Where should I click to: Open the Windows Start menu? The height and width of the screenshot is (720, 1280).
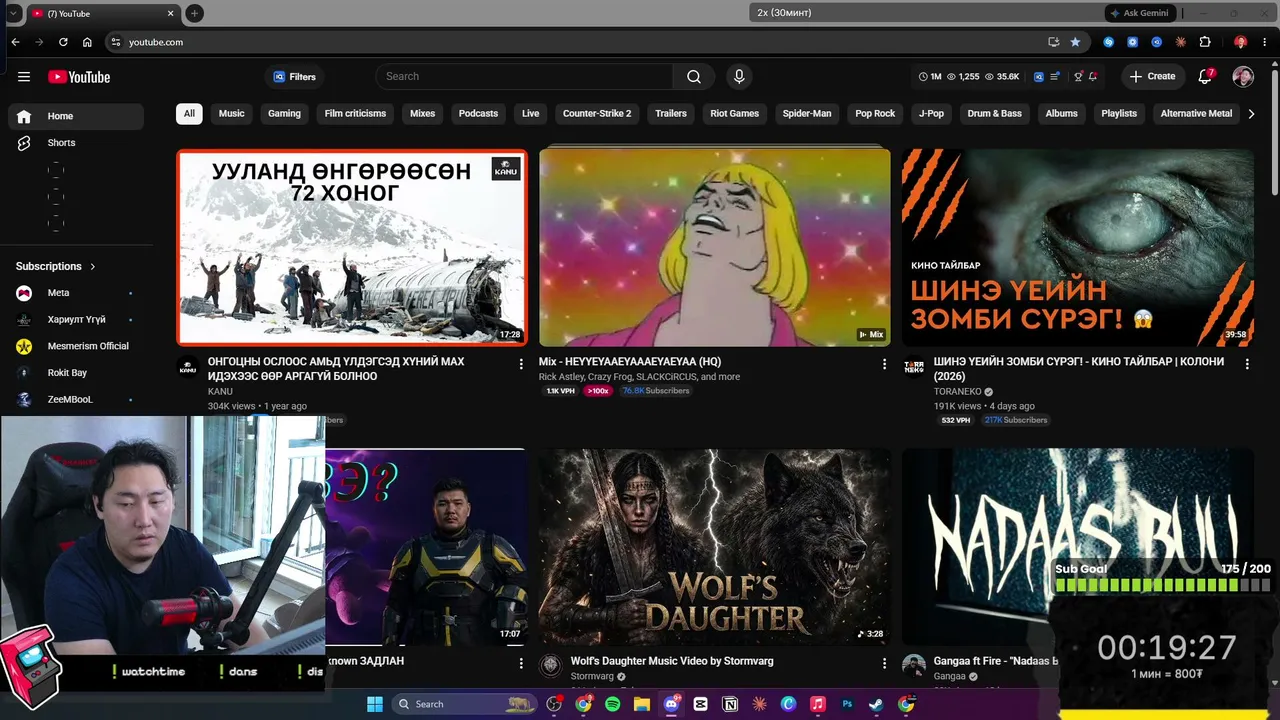click(375, 704)
